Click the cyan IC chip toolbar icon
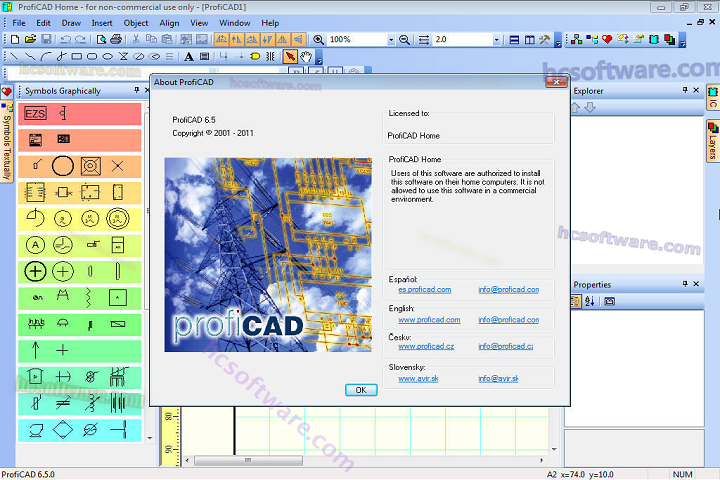Image resolution: width=720 pixels, height=480 pixels. pos(654,40)
